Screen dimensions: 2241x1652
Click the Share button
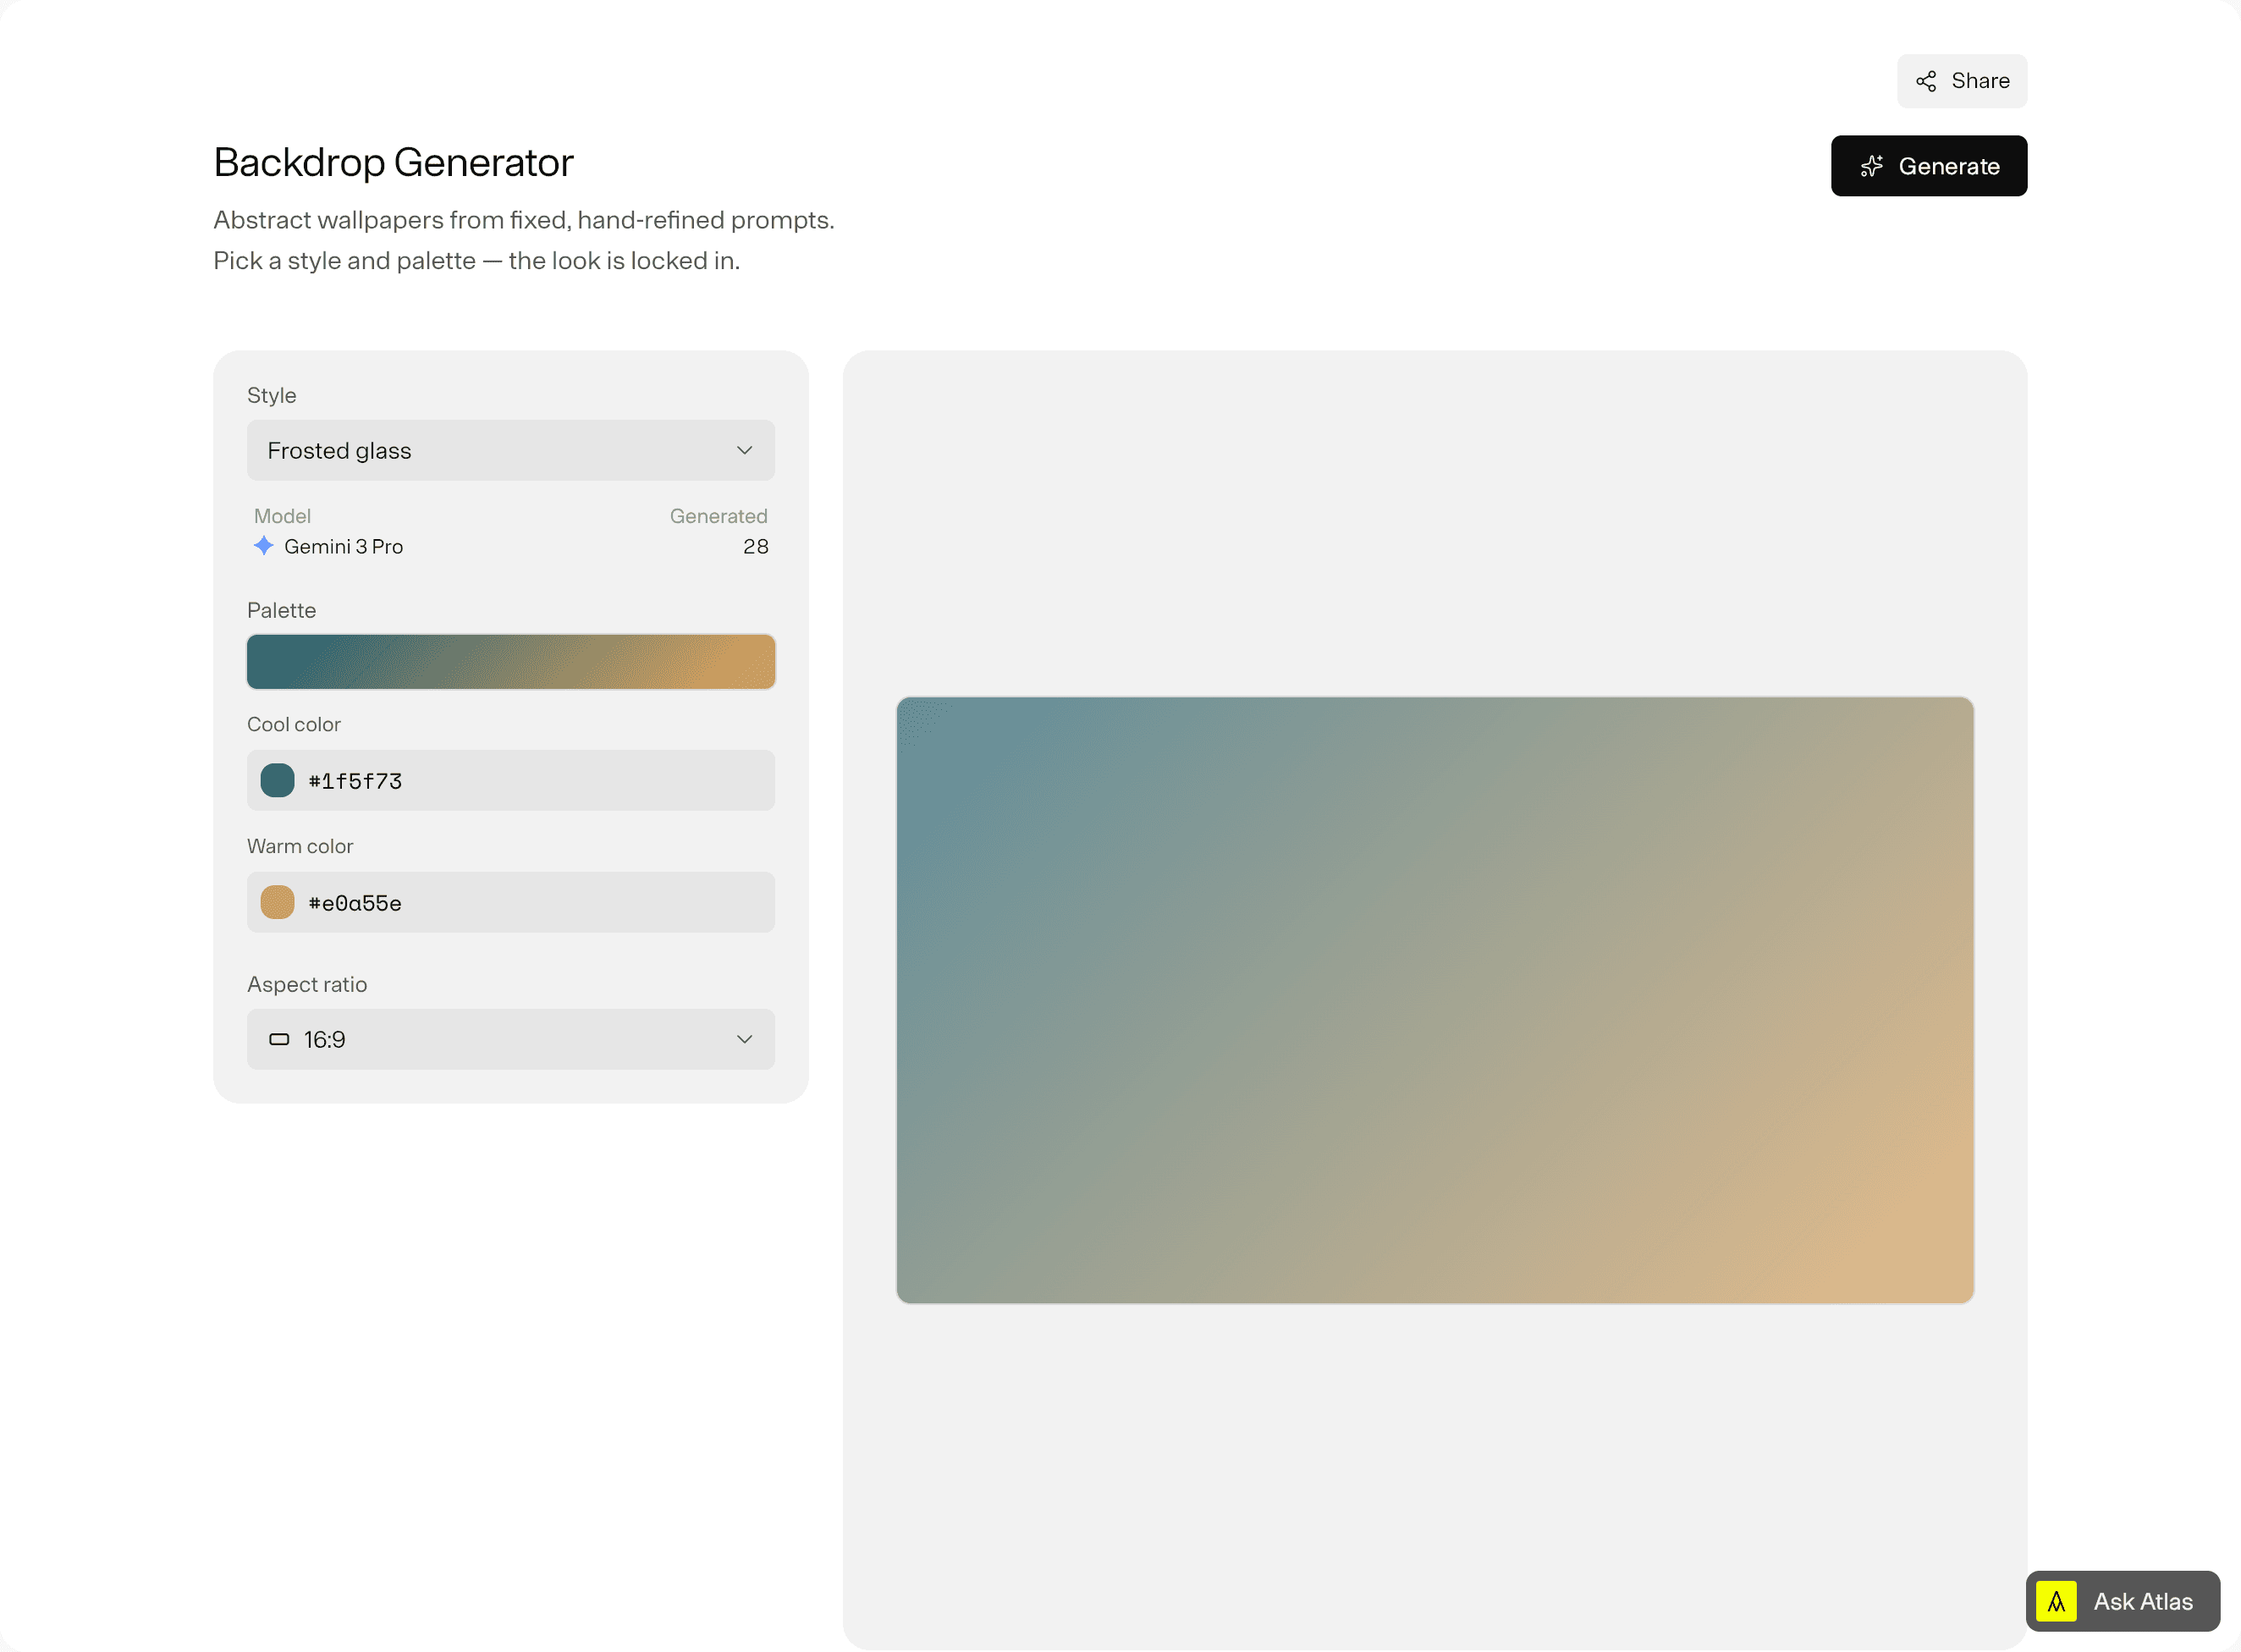(1961, 81)
